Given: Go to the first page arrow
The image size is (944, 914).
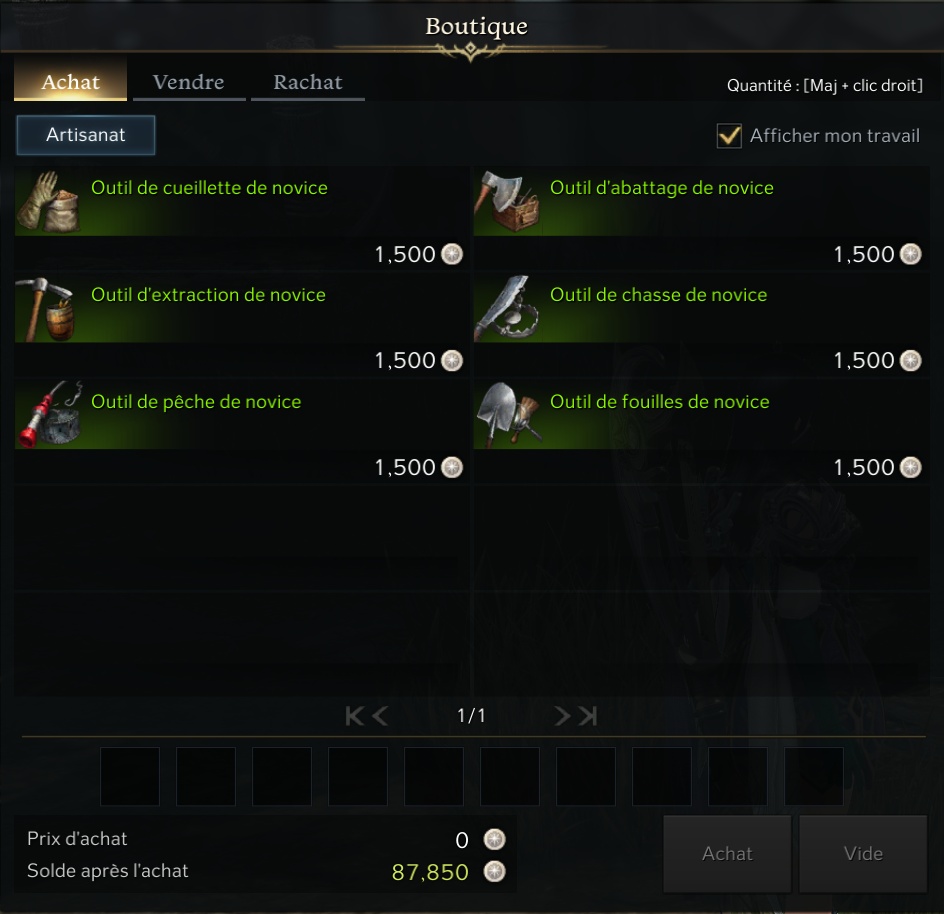Looking at the screenshot, I should pyautogui.click(x=355, y=716).
